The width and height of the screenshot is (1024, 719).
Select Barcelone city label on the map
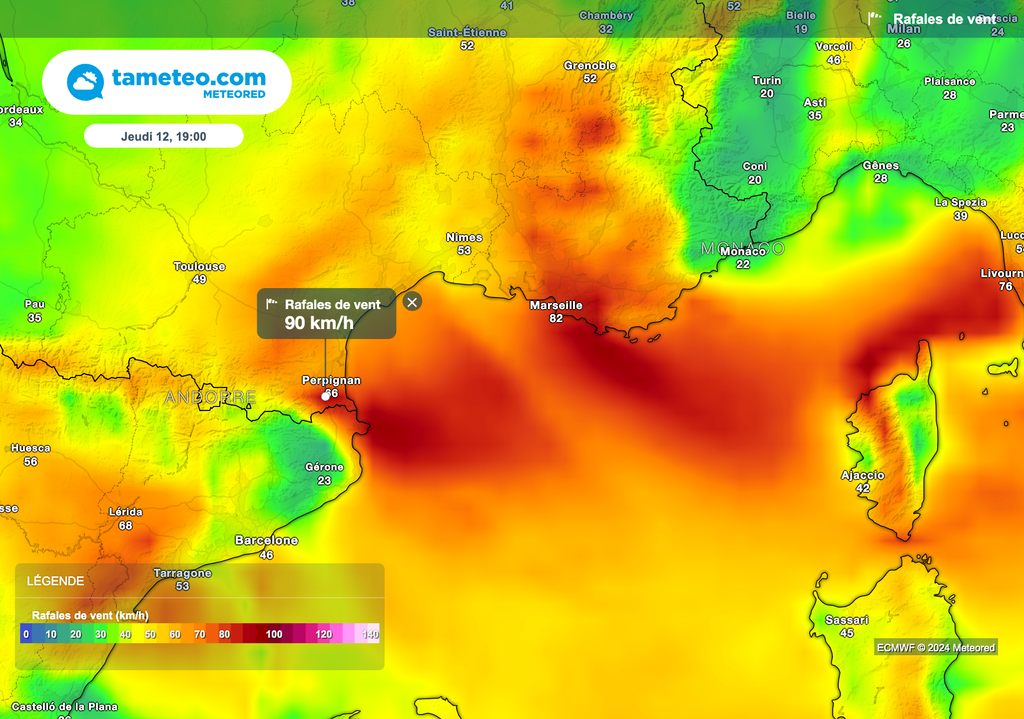tap(266, 540)
